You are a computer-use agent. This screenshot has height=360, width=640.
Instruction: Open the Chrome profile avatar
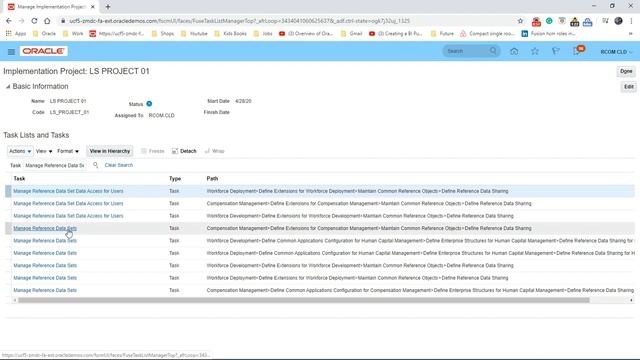pyautogui.click(x=618, y=21)
